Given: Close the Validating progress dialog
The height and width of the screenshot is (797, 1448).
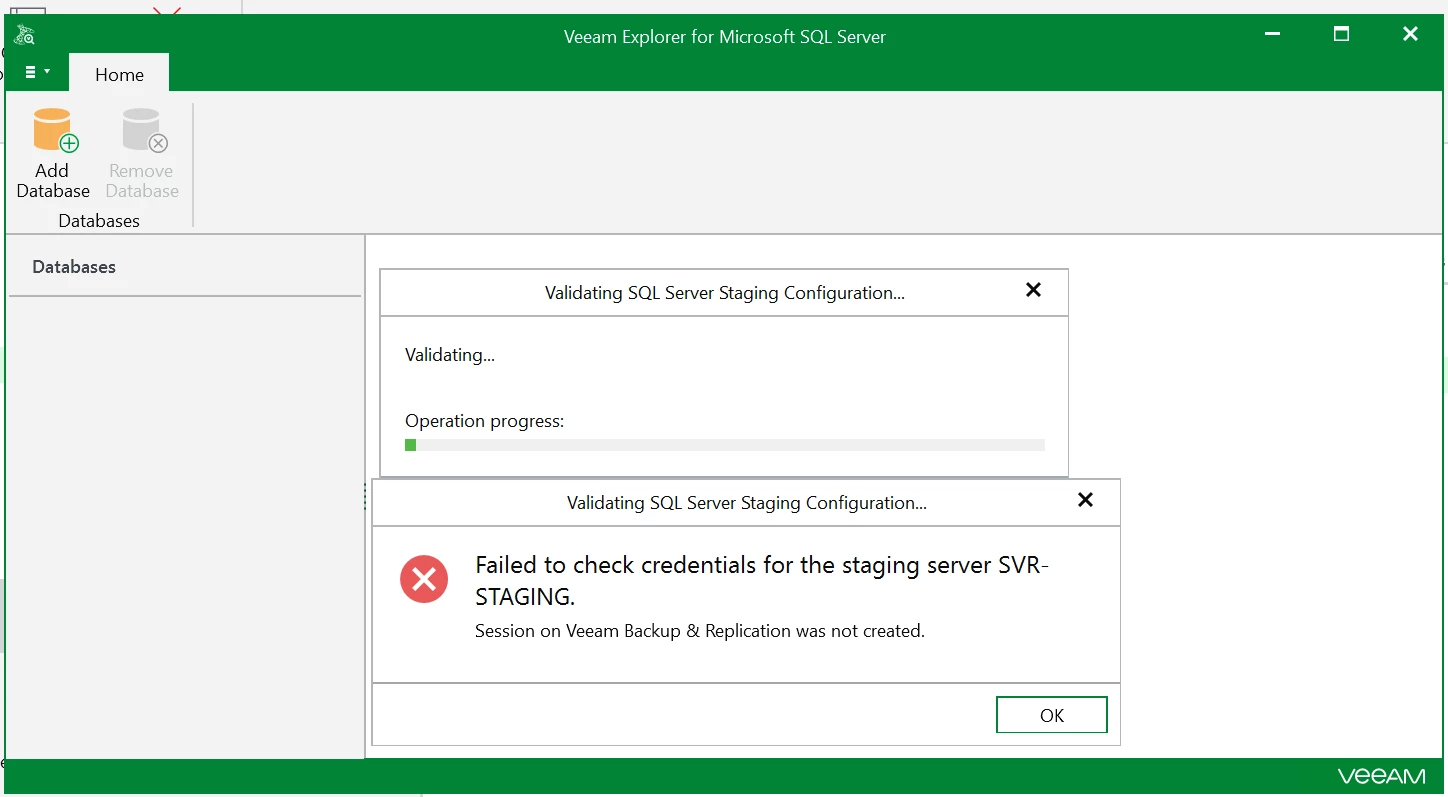Looking at the screenshot, I should coord(1034,290).
